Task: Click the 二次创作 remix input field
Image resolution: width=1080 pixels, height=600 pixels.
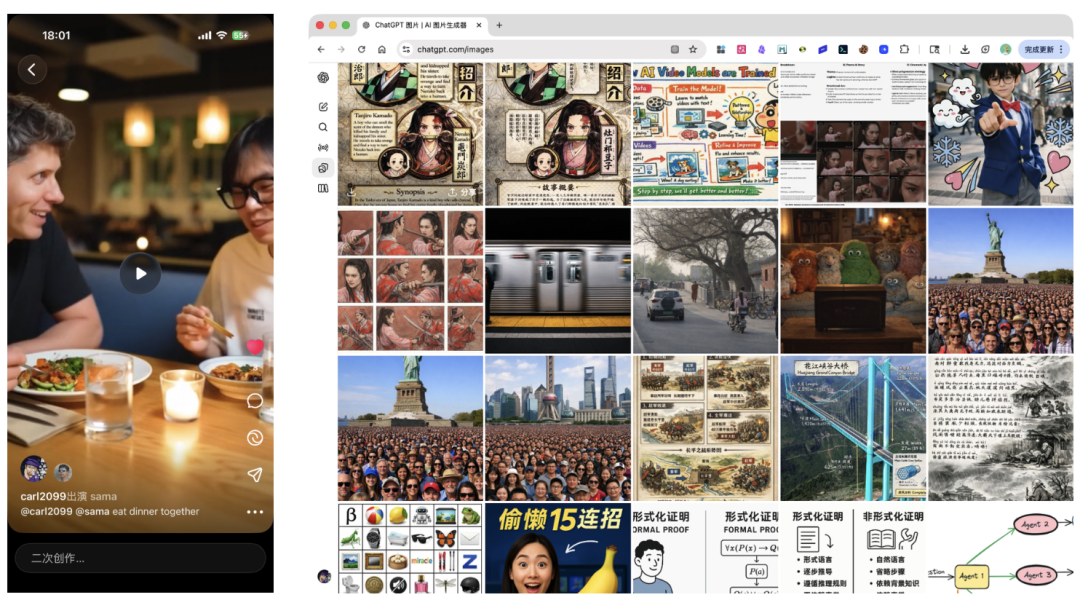Action: [x=140, y=558]
